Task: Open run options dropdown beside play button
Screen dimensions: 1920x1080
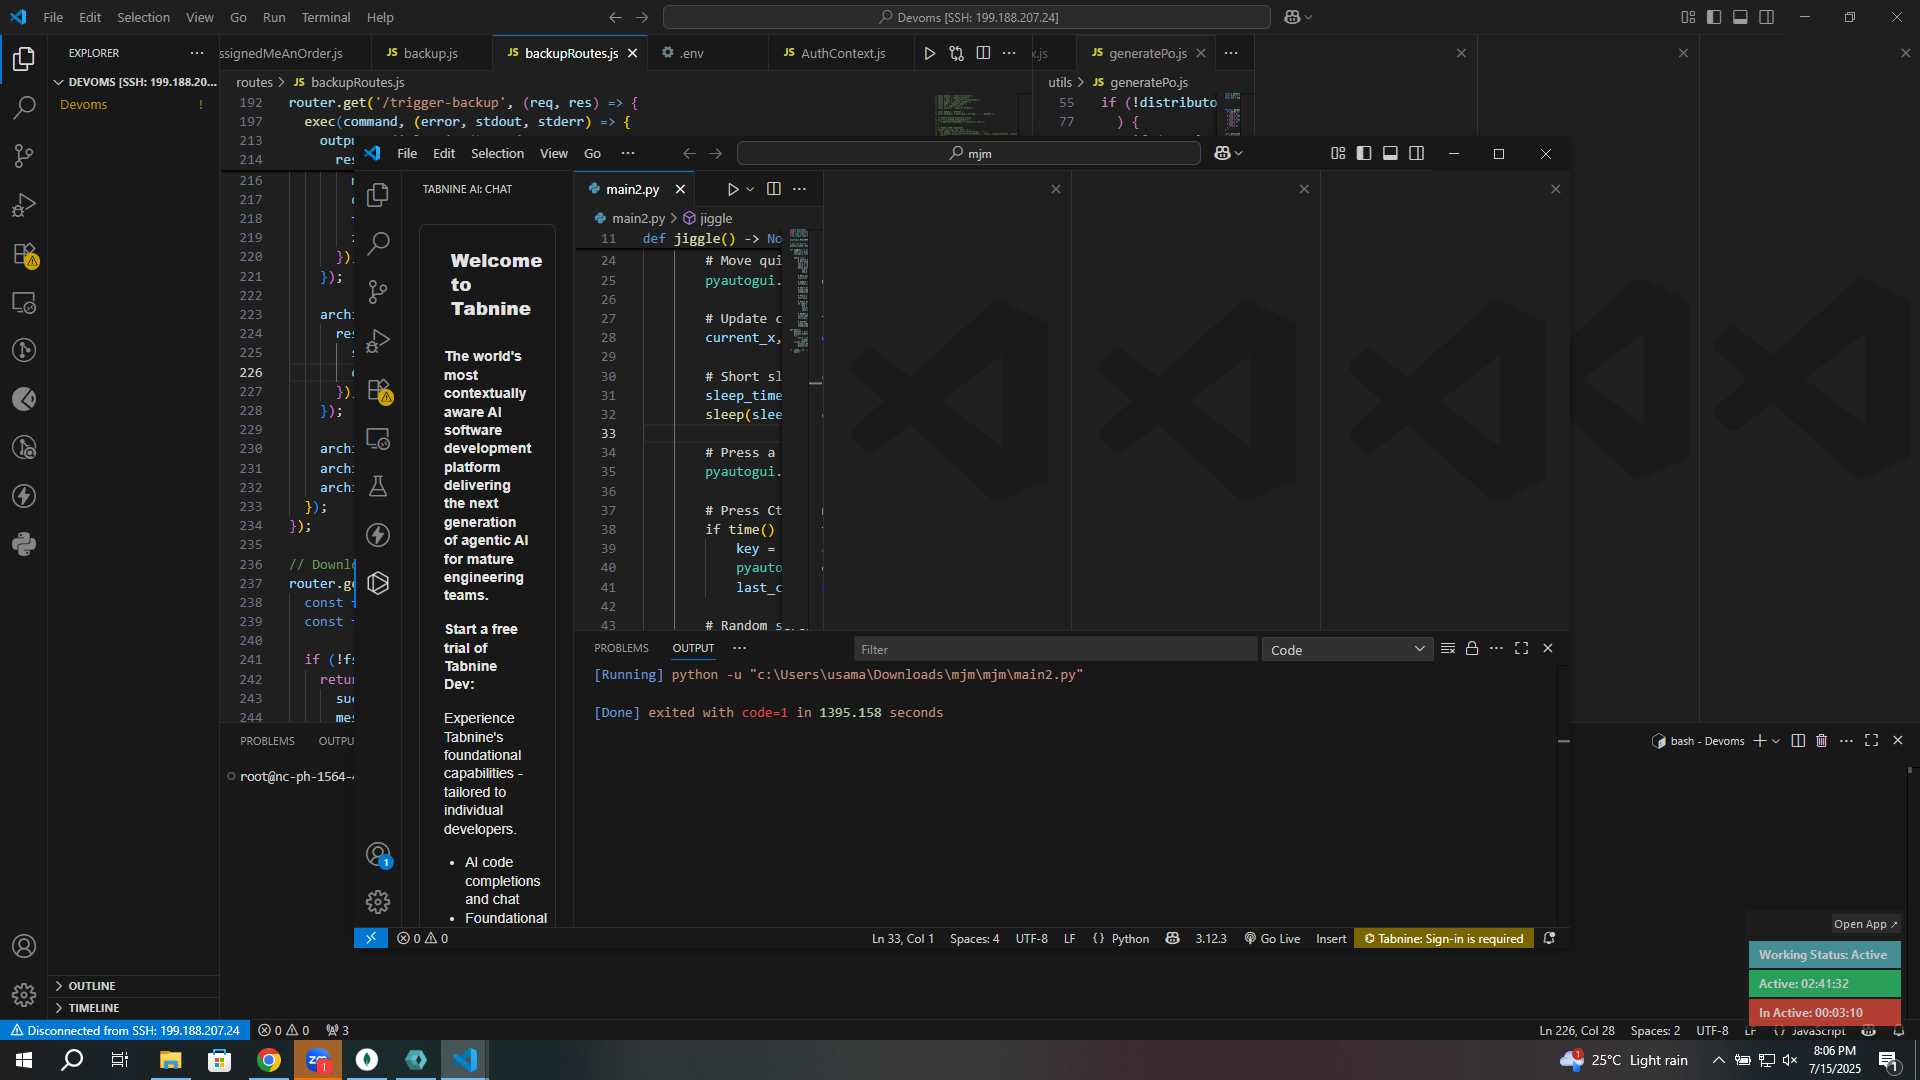Action: (750, 189)
